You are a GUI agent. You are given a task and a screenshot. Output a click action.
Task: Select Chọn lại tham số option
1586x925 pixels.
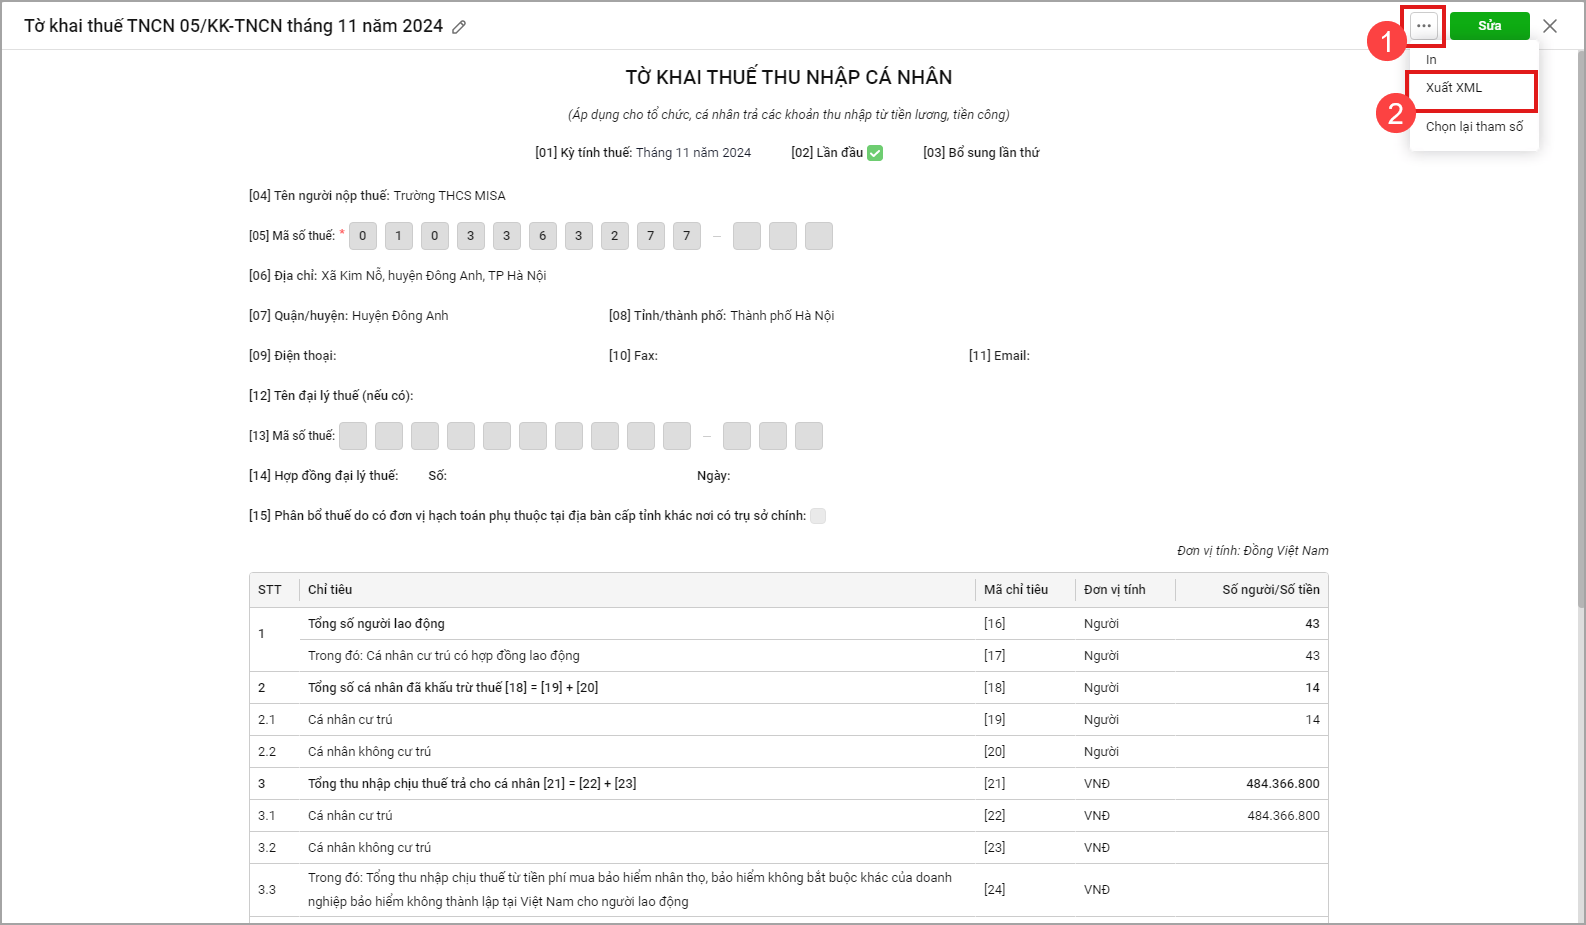[x=1474, y=127]
